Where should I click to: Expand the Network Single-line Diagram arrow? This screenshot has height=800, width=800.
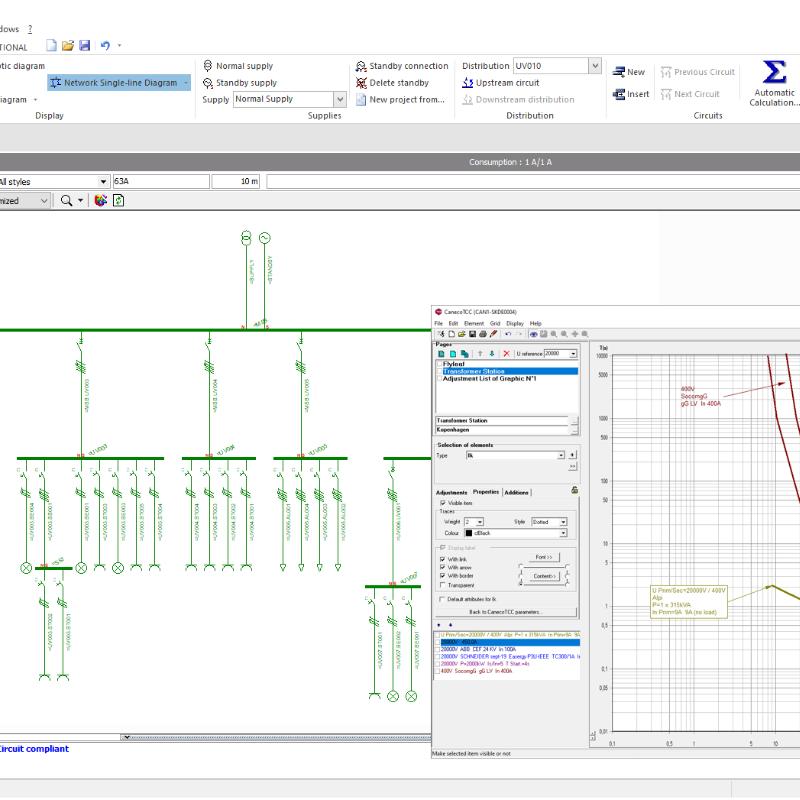tap(186, 83)
